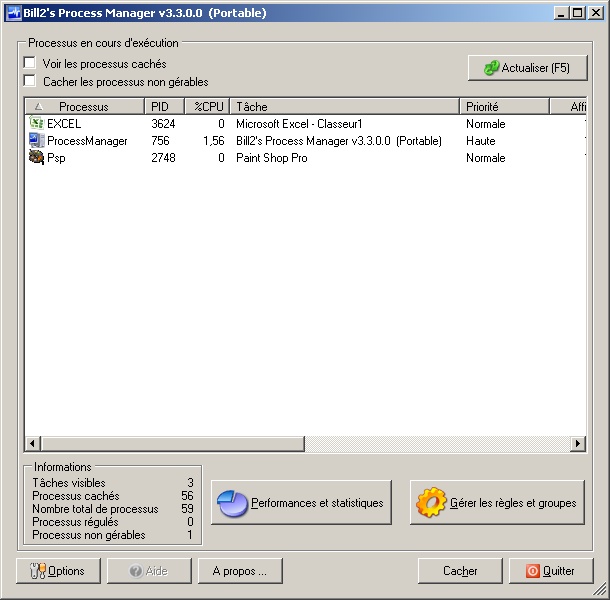Viewport: 610px width, 600px height.
Task: Open Performances et statistiques
Action: [x=301, y=503]
